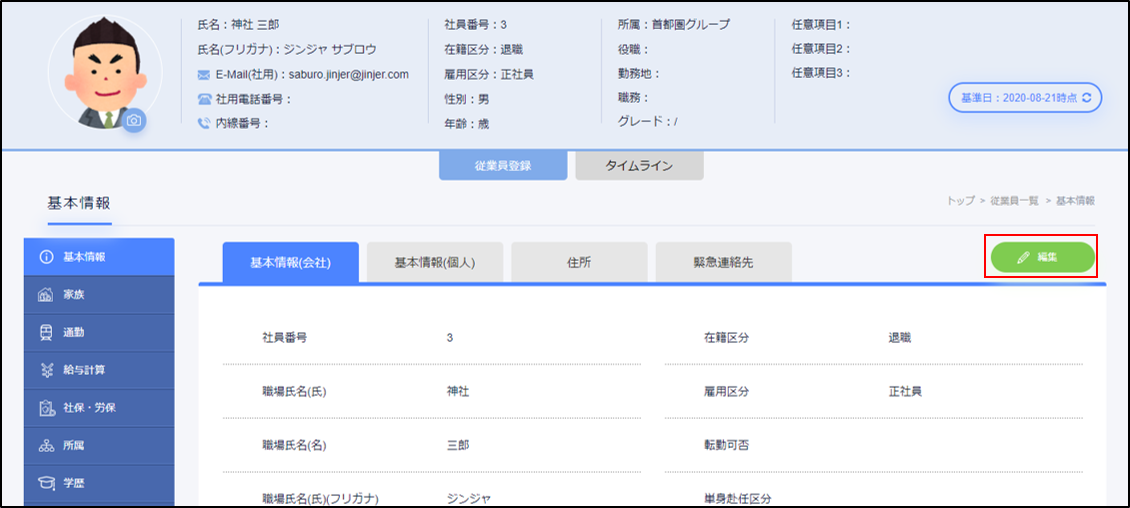Image resolution: width=1130 pixels, height=508 pixels.
Task: Switch to the タイムライン tab
Action: coord(639,166)
